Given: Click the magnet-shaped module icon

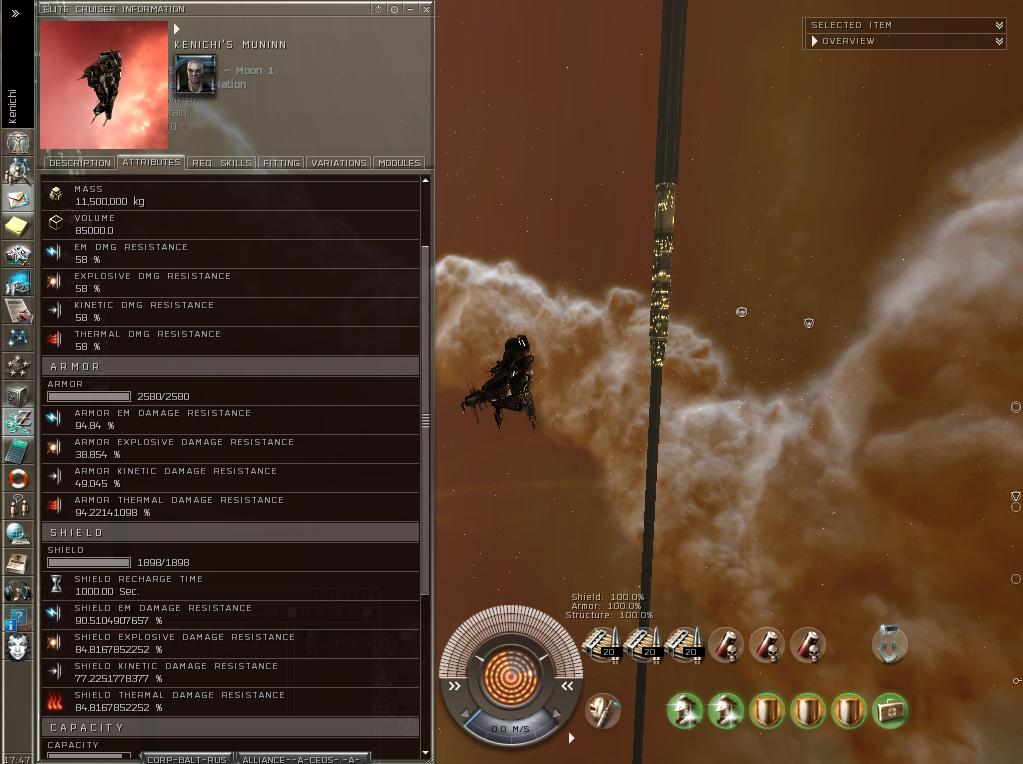Looking at the screenshot, I should (890, 643).
